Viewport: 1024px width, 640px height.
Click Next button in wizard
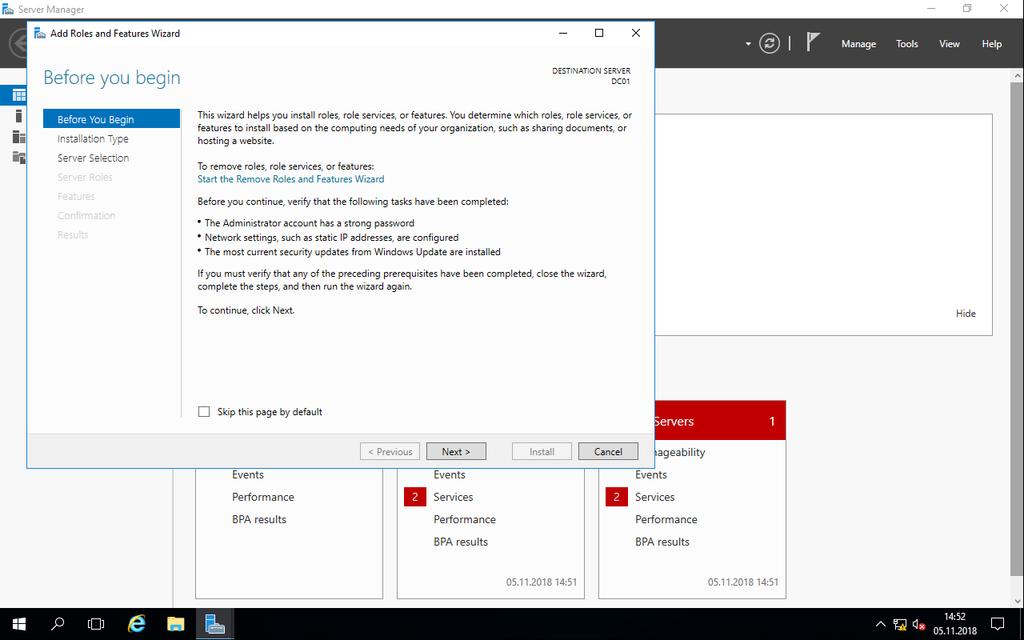(456, 451)
